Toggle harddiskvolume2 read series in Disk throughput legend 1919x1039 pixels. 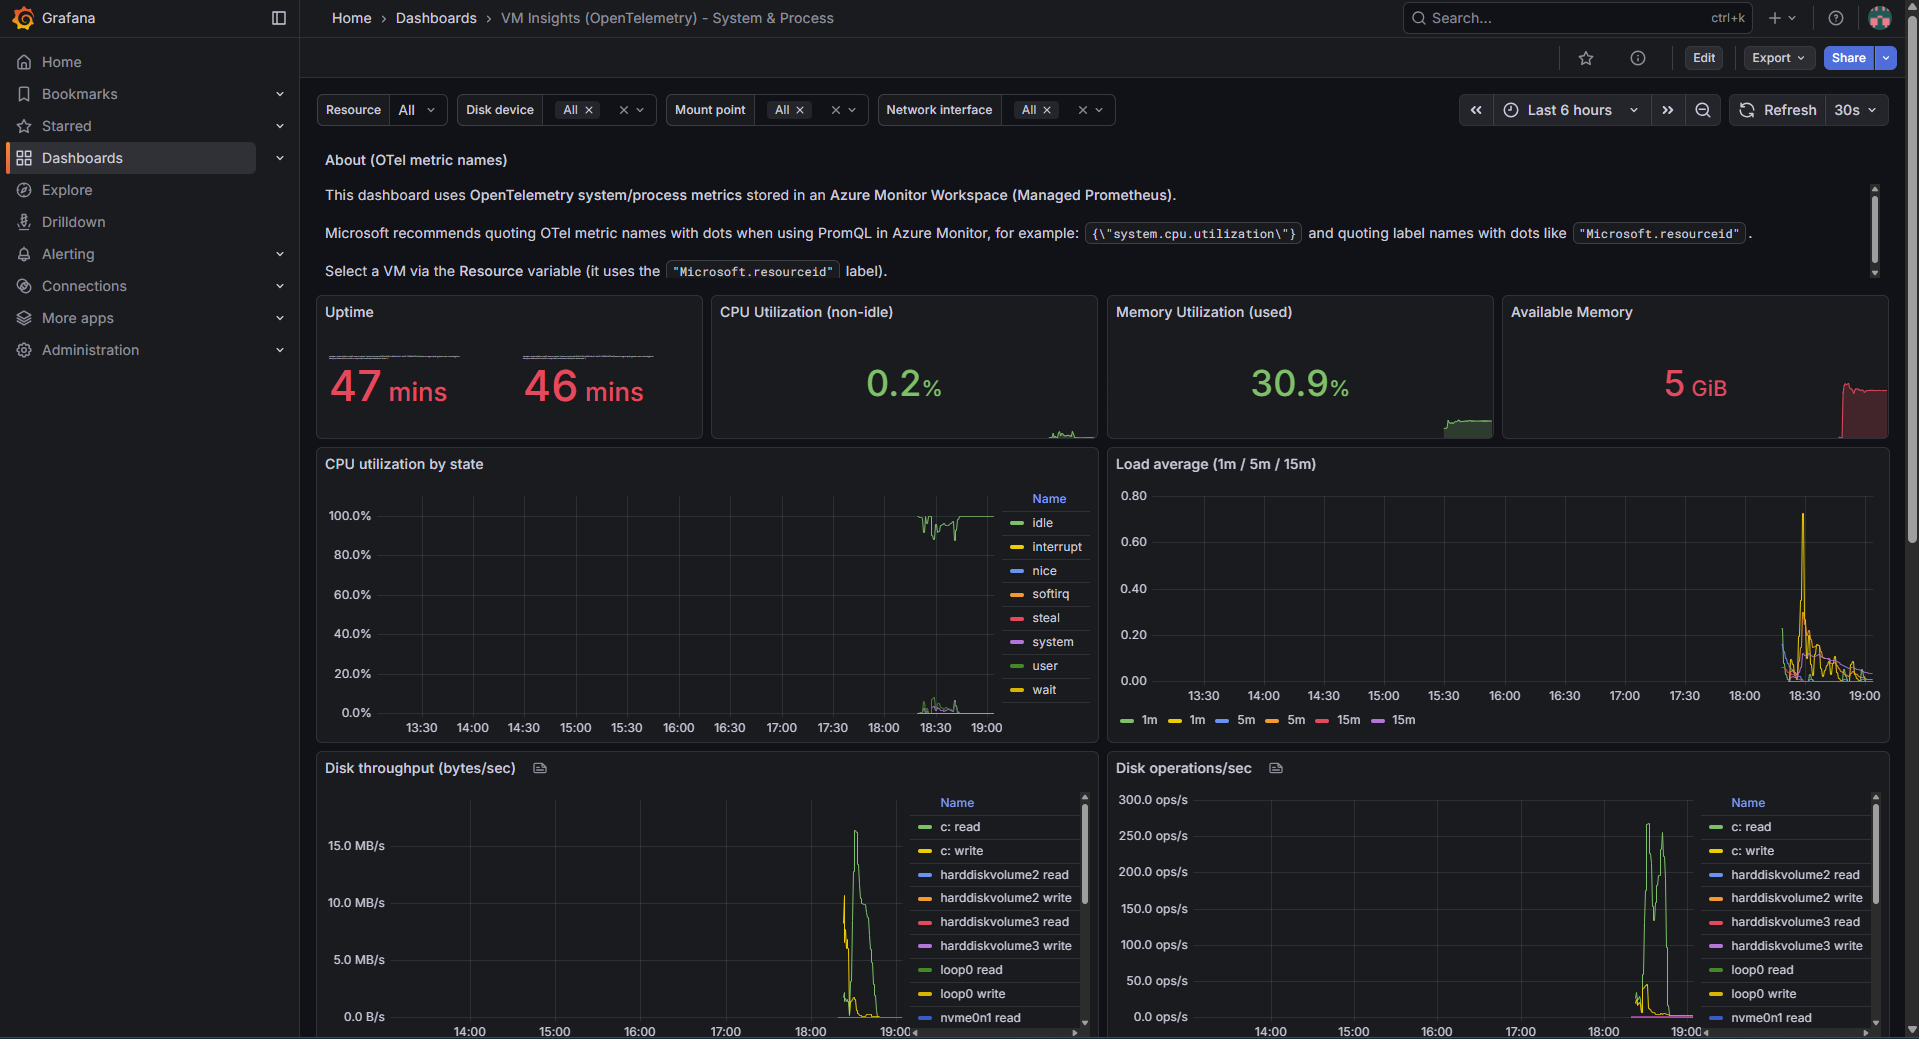click(x=1004, y=875)
